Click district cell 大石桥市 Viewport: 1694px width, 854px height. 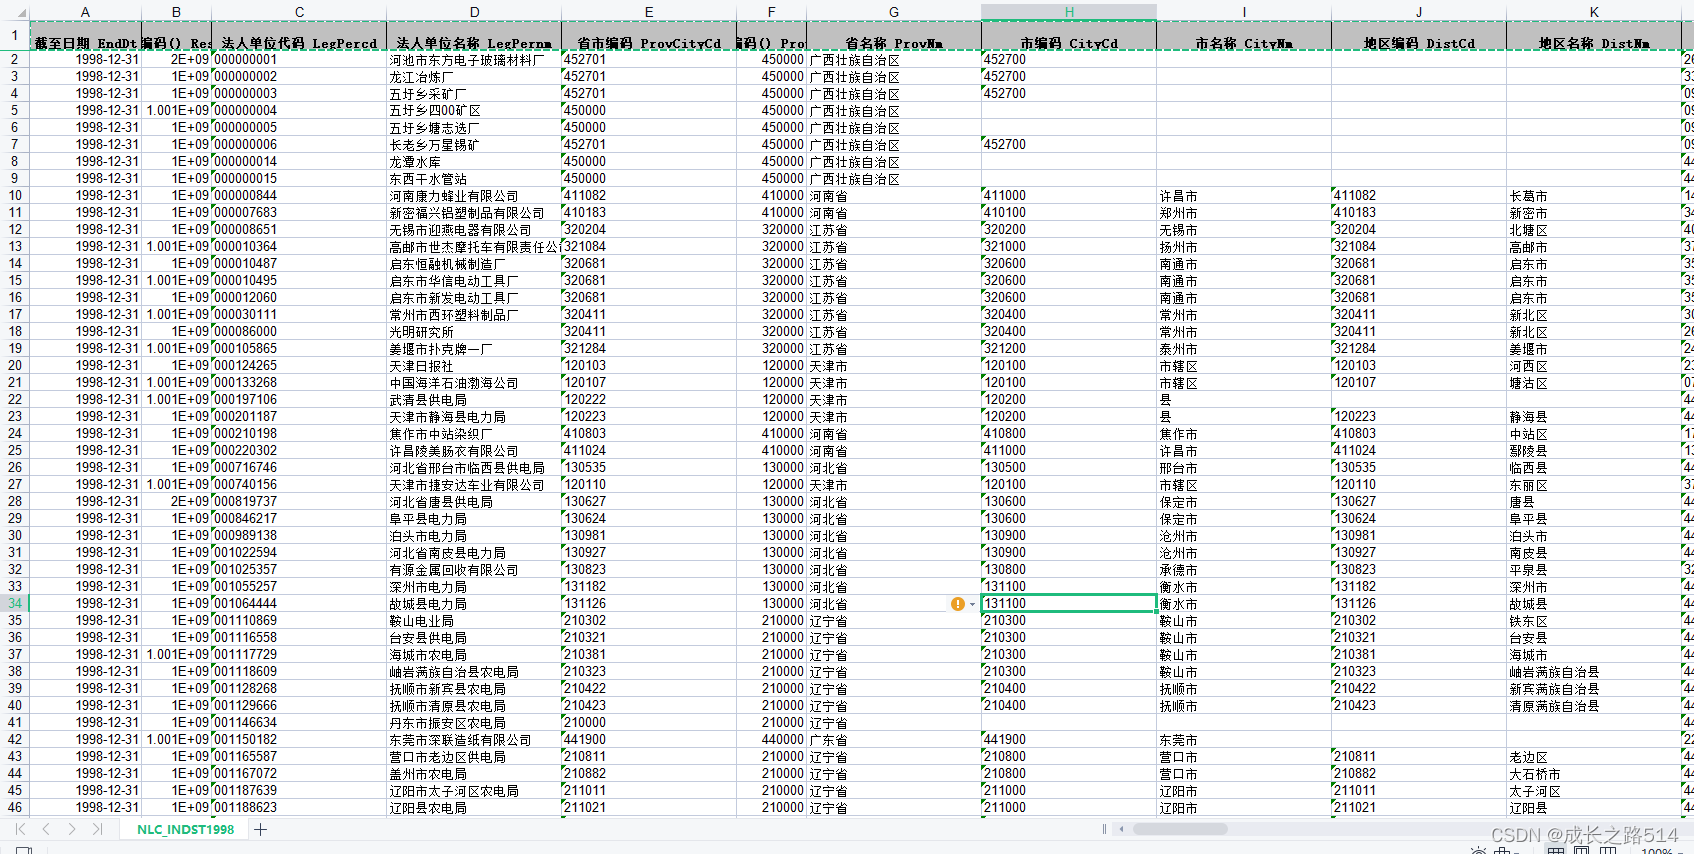coord(1594,774)
